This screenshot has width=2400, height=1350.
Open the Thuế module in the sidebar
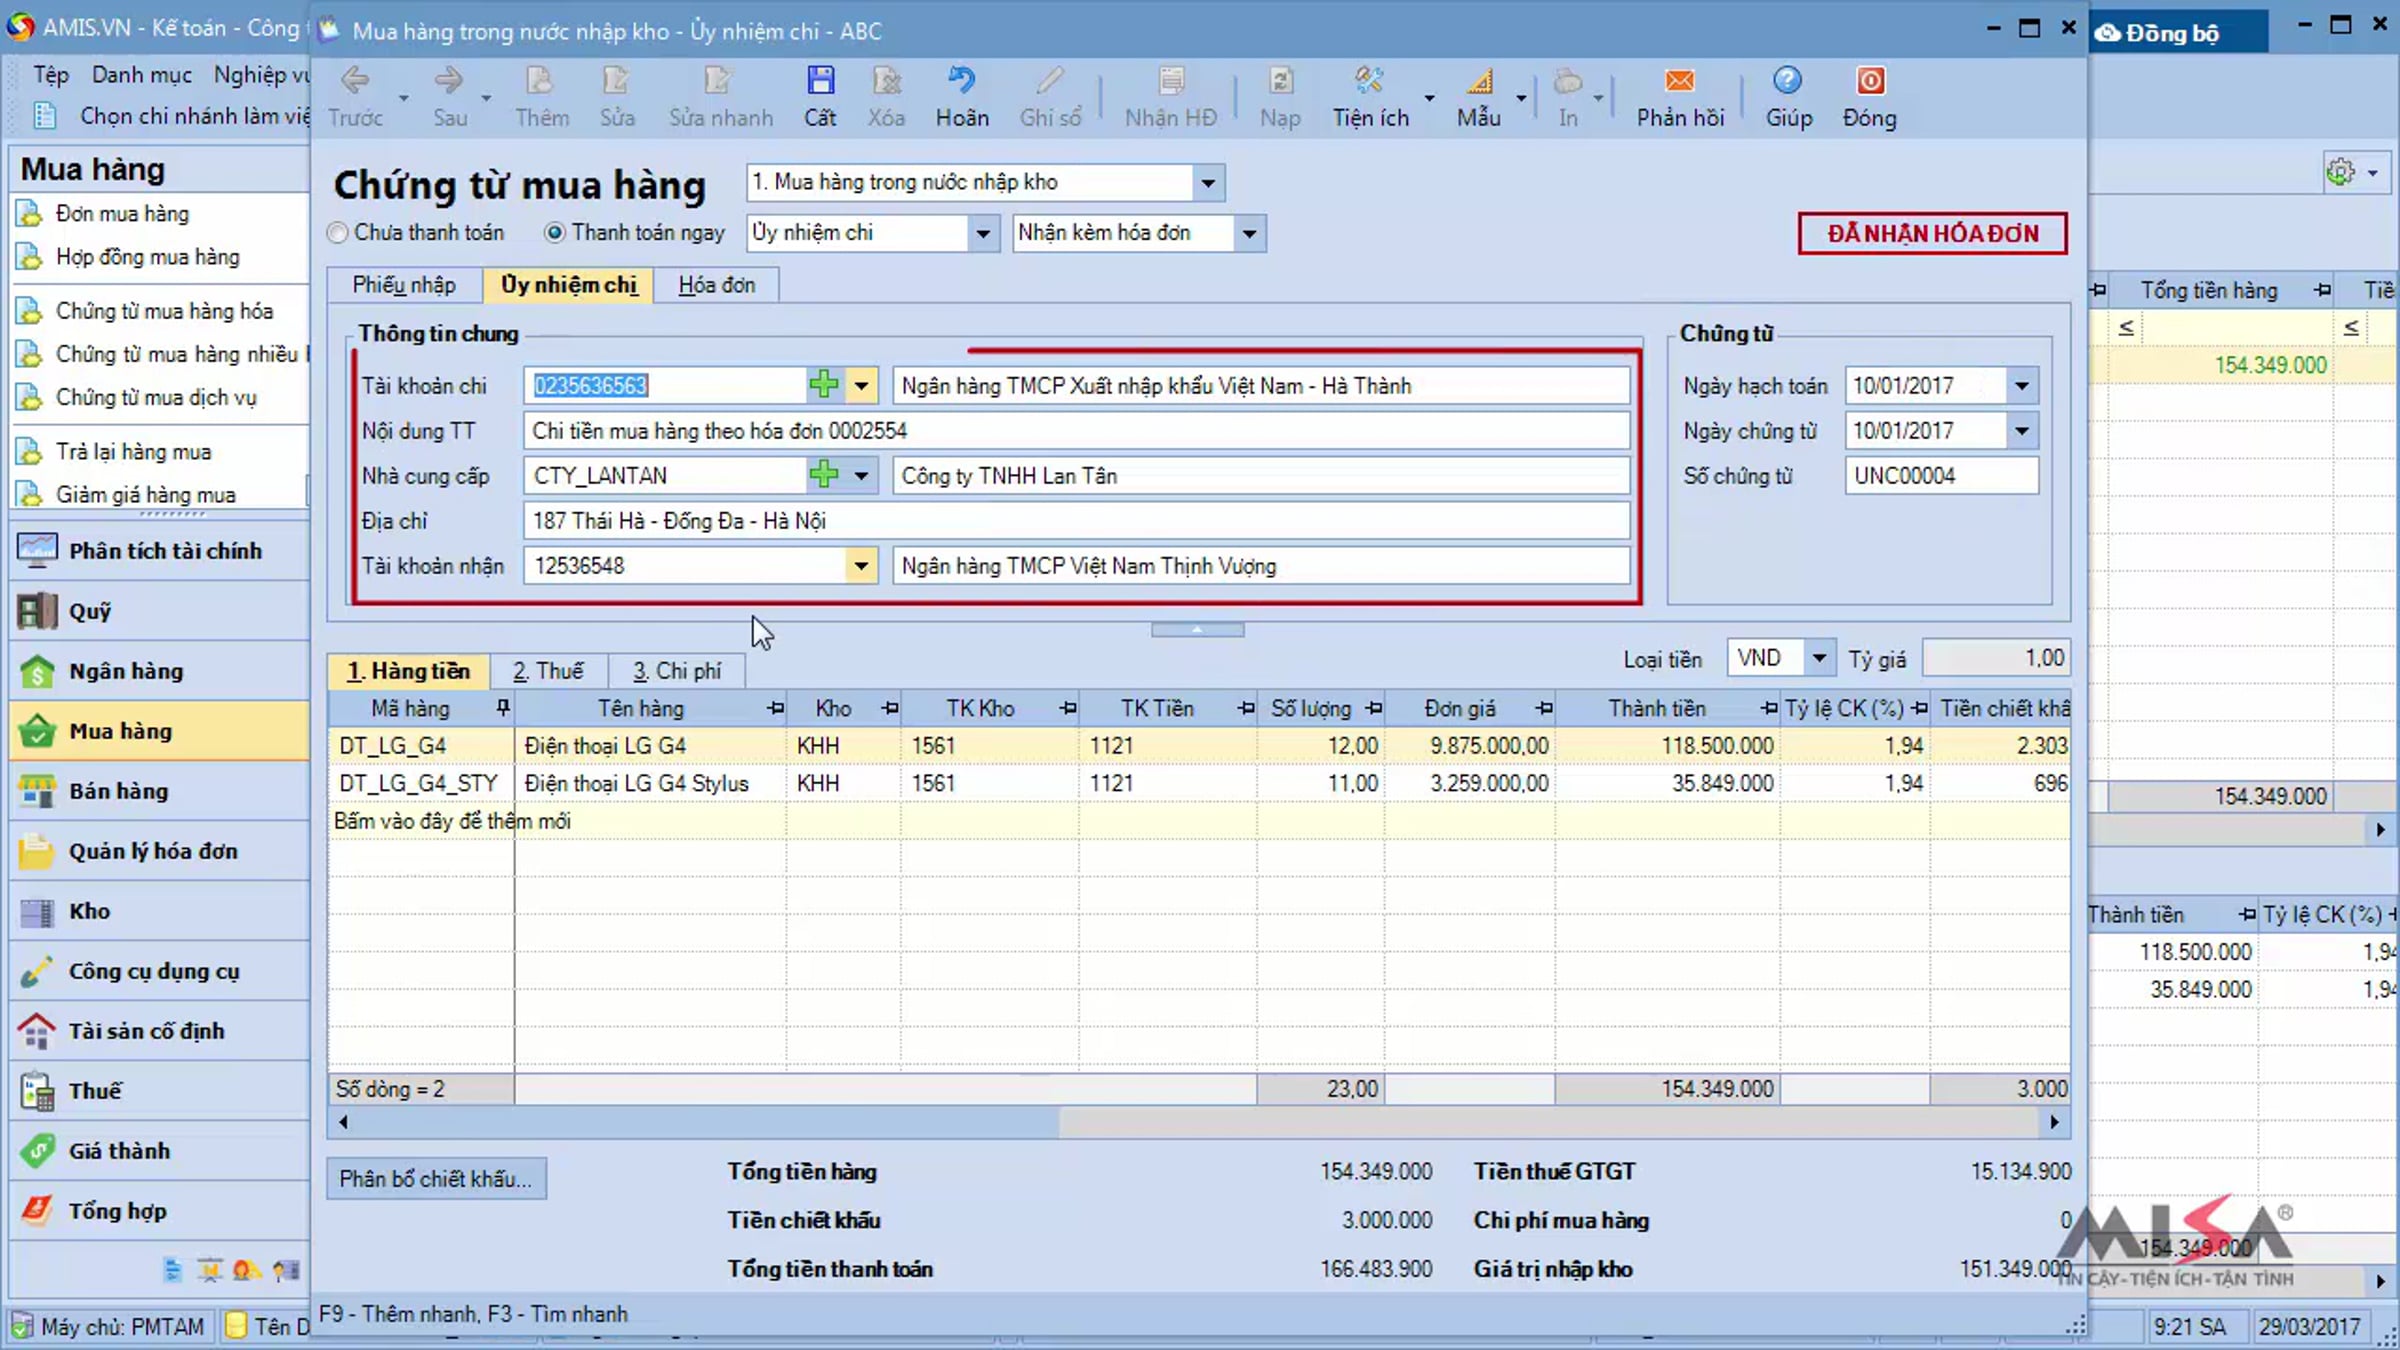click(x=160, y=1091)
